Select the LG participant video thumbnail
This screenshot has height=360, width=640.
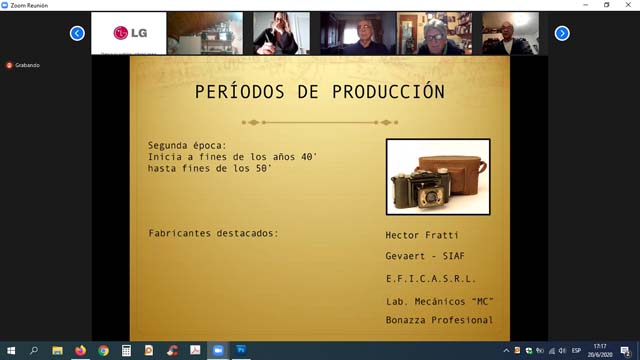tap(129, 33)
